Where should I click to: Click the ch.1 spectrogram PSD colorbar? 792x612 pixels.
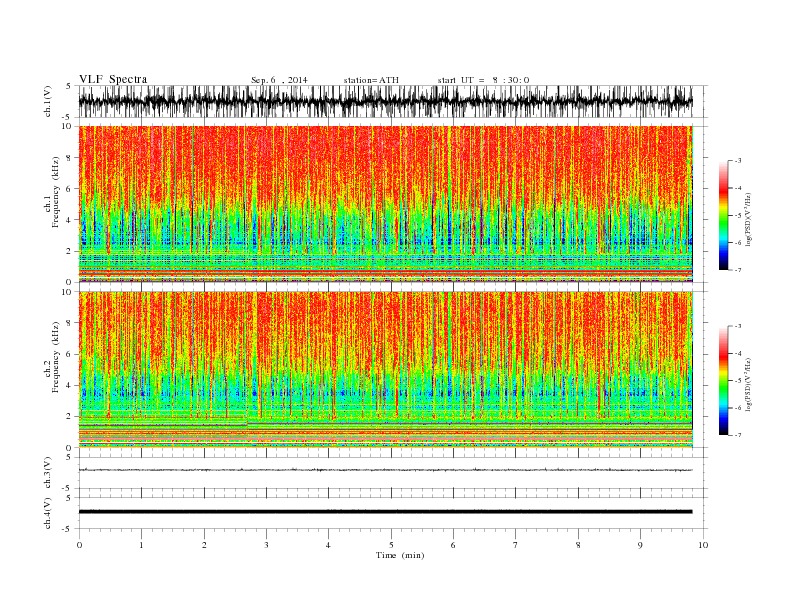(723, 215)
